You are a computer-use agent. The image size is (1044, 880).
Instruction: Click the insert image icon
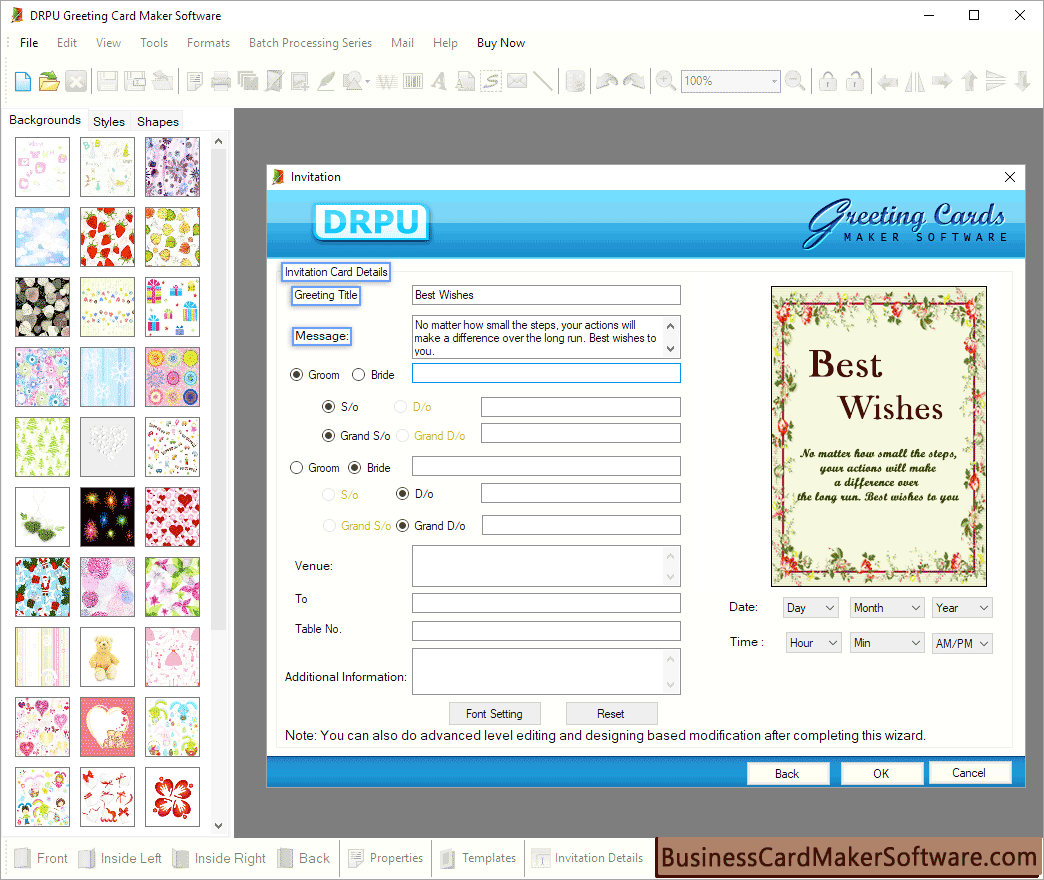300,81
